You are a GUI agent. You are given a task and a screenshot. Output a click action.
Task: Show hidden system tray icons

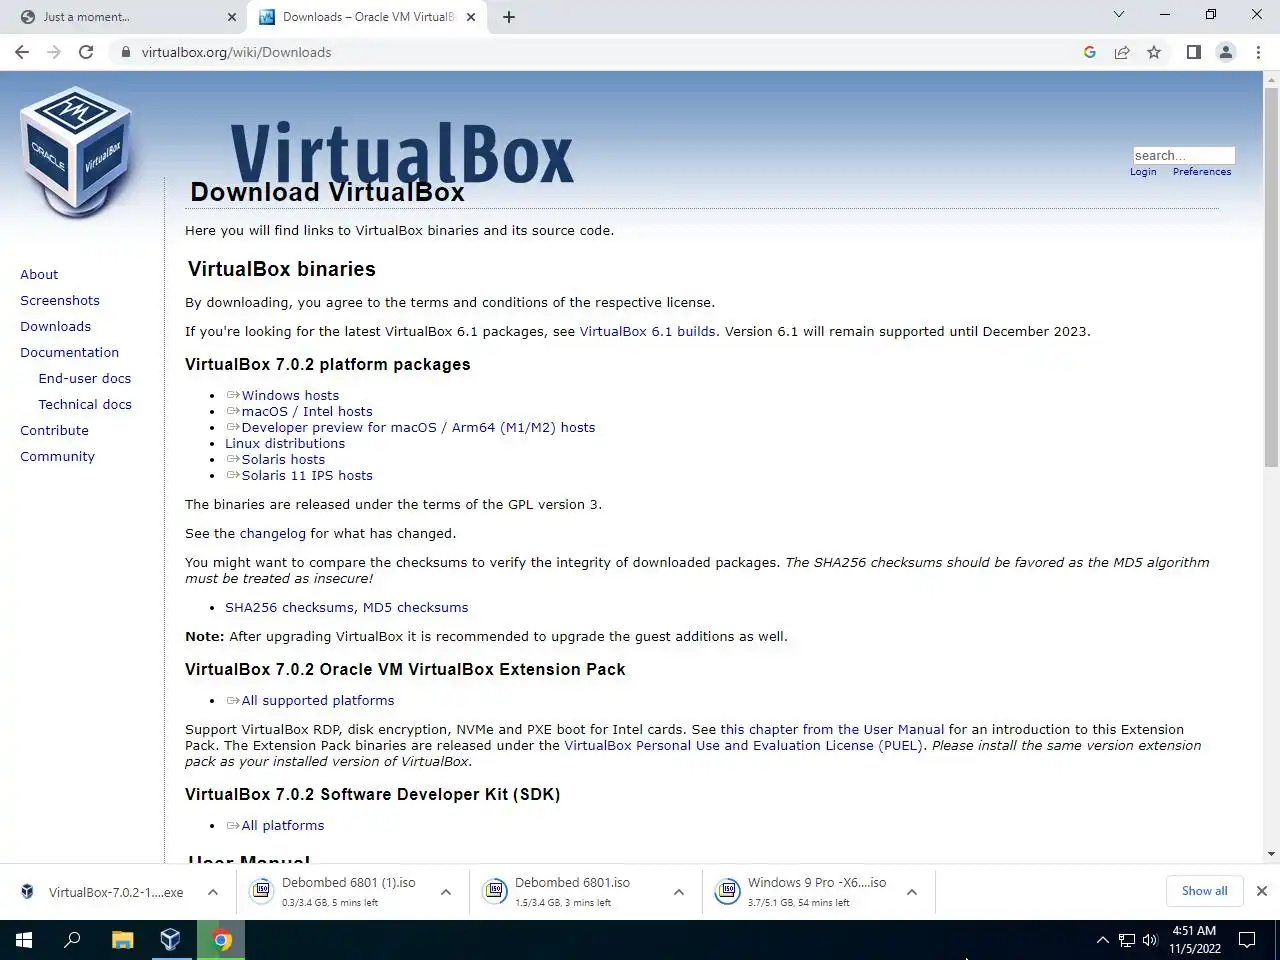[1102, 940]
